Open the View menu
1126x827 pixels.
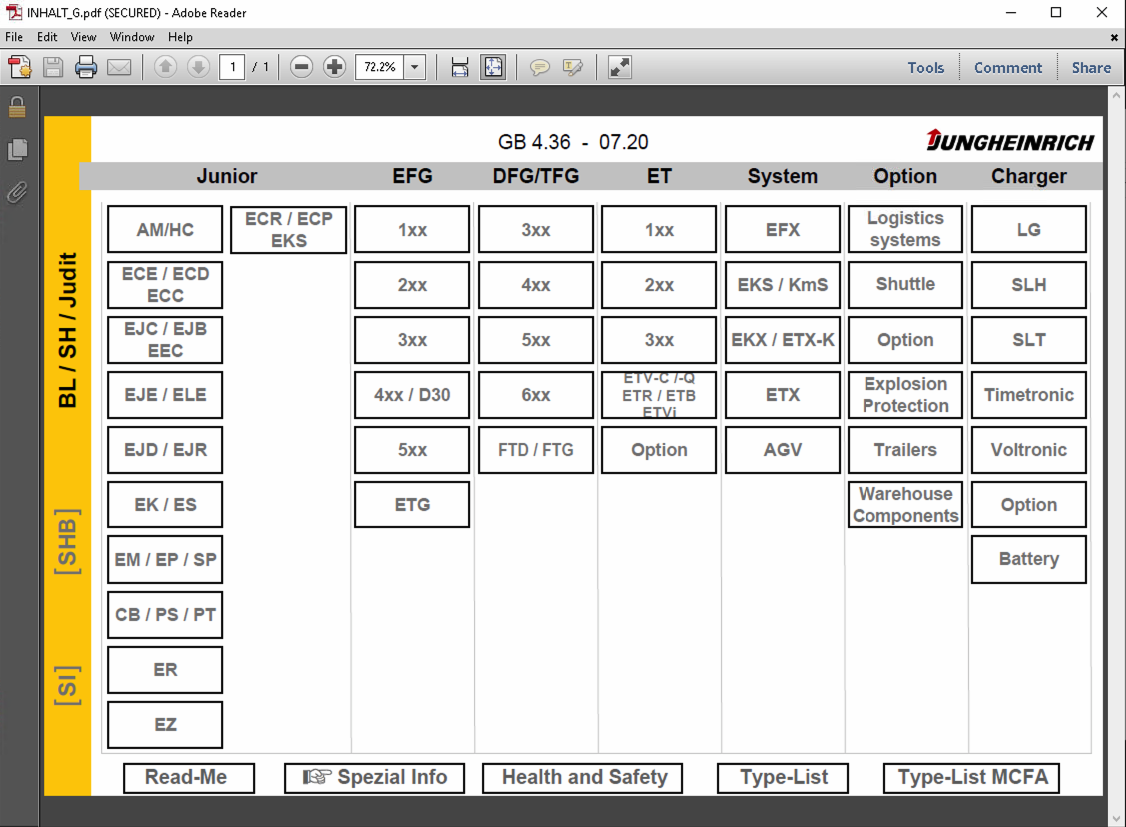click(x=83, y=37)
